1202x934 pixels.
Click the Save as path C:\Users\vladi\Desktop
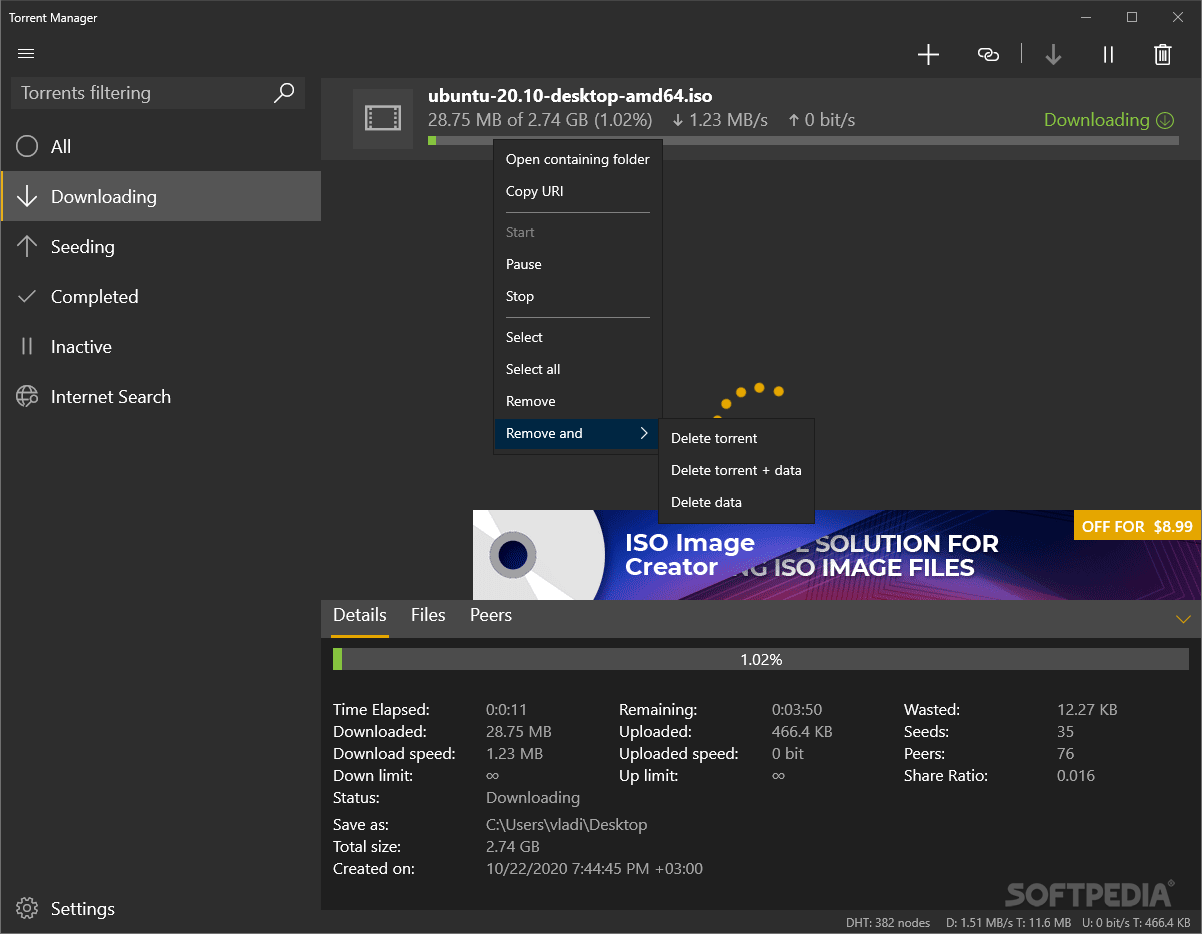tap(567, 825)
